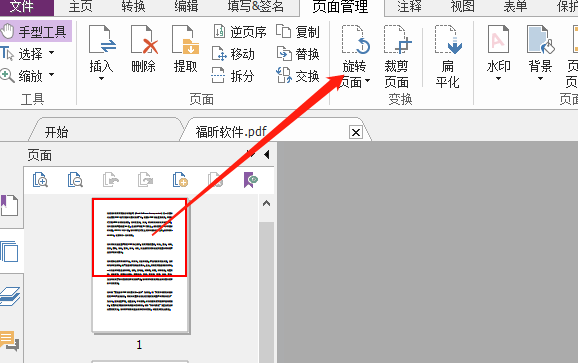Click the purple bookmark view icon in thumbnail toolbar

click(x=251, y=180)
